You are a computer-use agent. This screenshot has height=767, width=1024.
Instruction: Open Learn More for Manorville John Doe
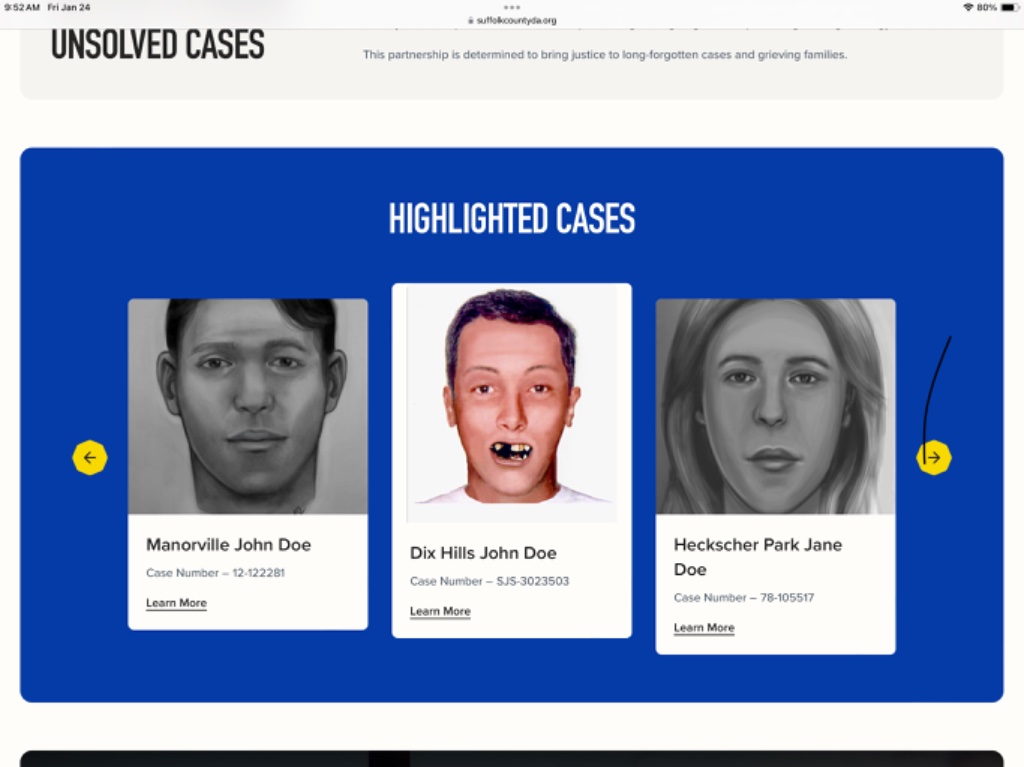coord(176,603)
